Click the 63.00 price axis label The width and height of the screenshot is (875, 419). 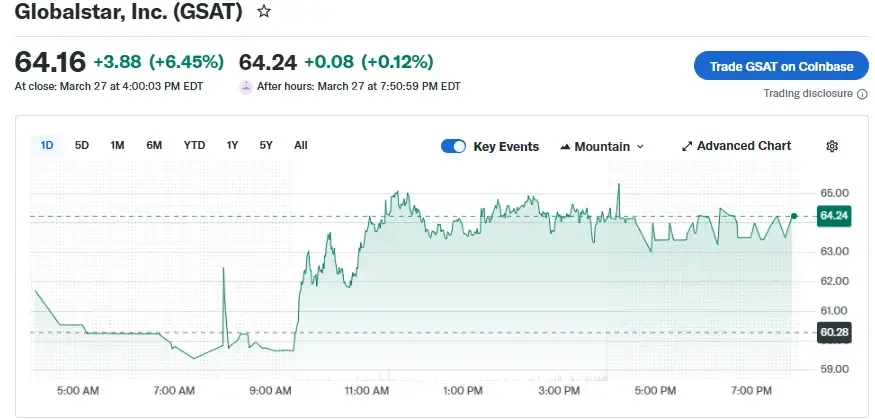tap(834, 252)
